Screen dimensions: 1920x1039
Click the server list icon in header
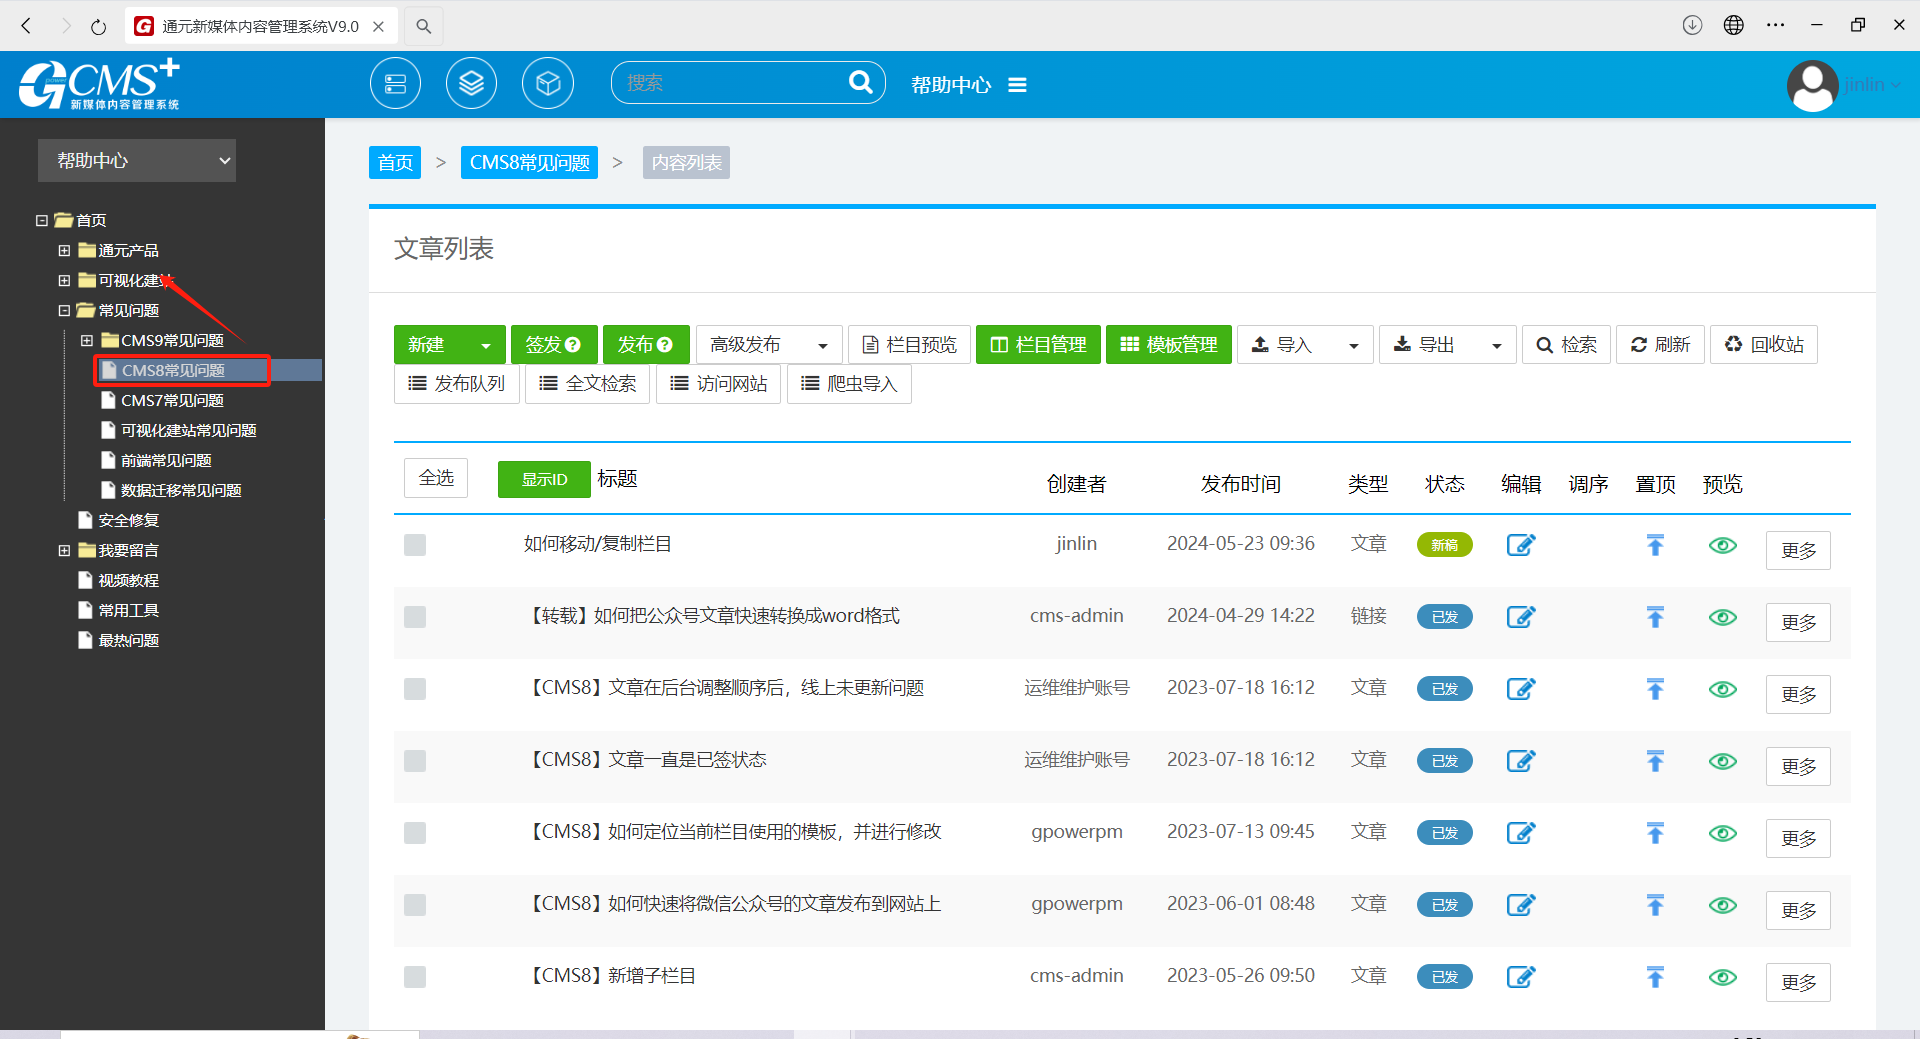point(395,84)
